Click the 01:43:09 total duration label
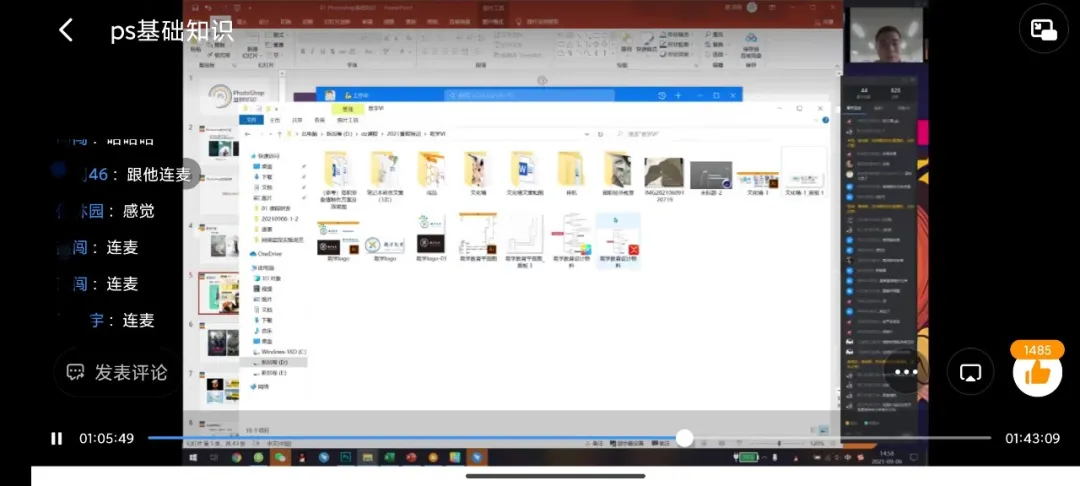The image size is (1080, 486). (1032, 439)
